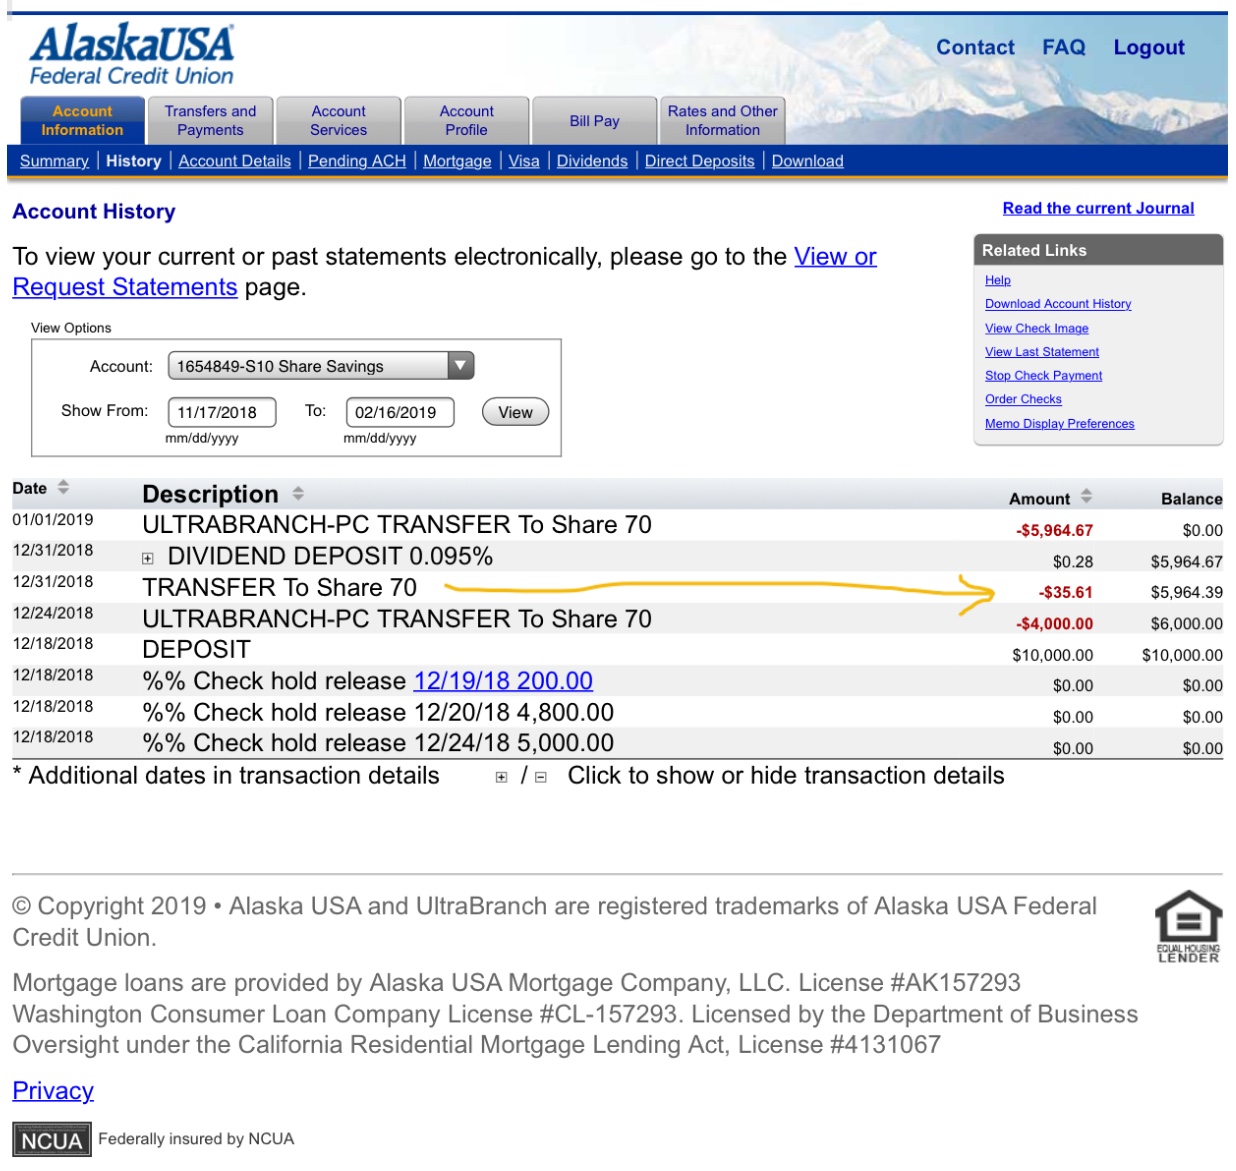Click the Help related link
1236x1171 pixels.
tap(998, 280)
